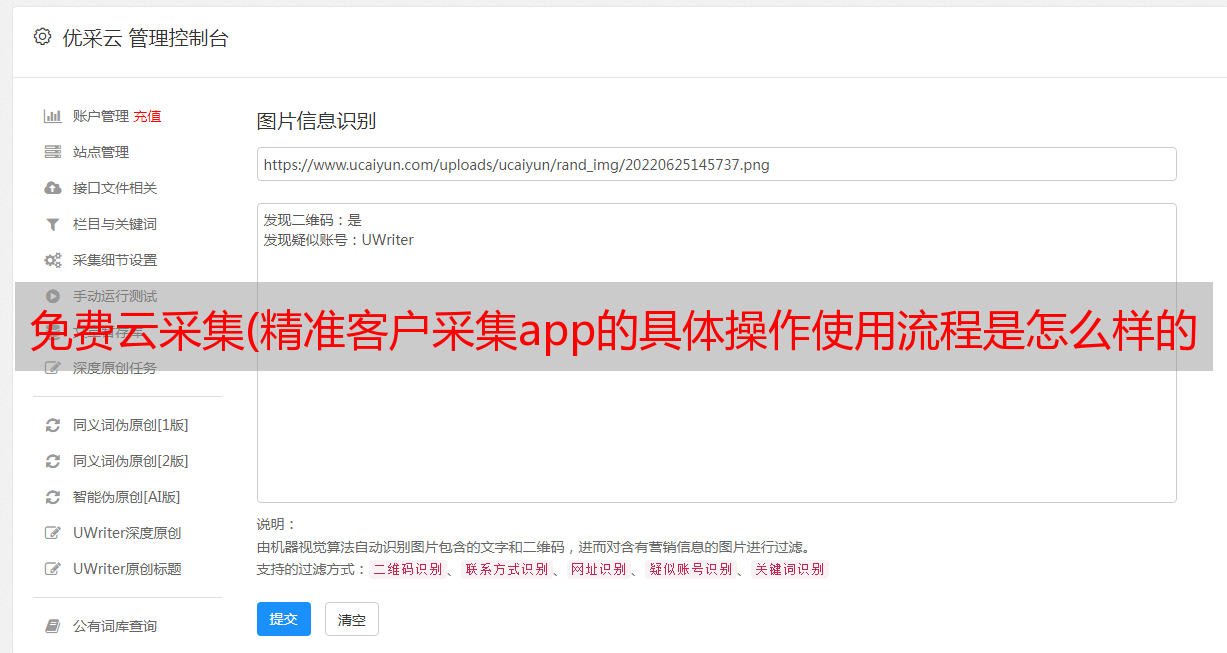Select 栏目与关键词 in the sidebar
1227x653 pixels.
tap(115, 224)
